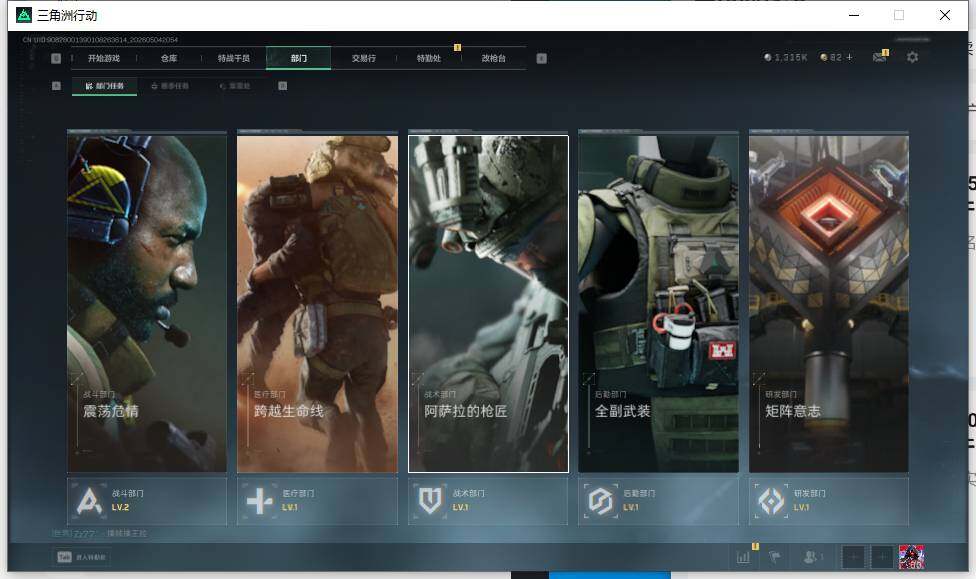Viewport: 976px width, 579px height.
Task: Click the previous sub-tab key icon left of 部门任务
Action: tap(56, 86)
